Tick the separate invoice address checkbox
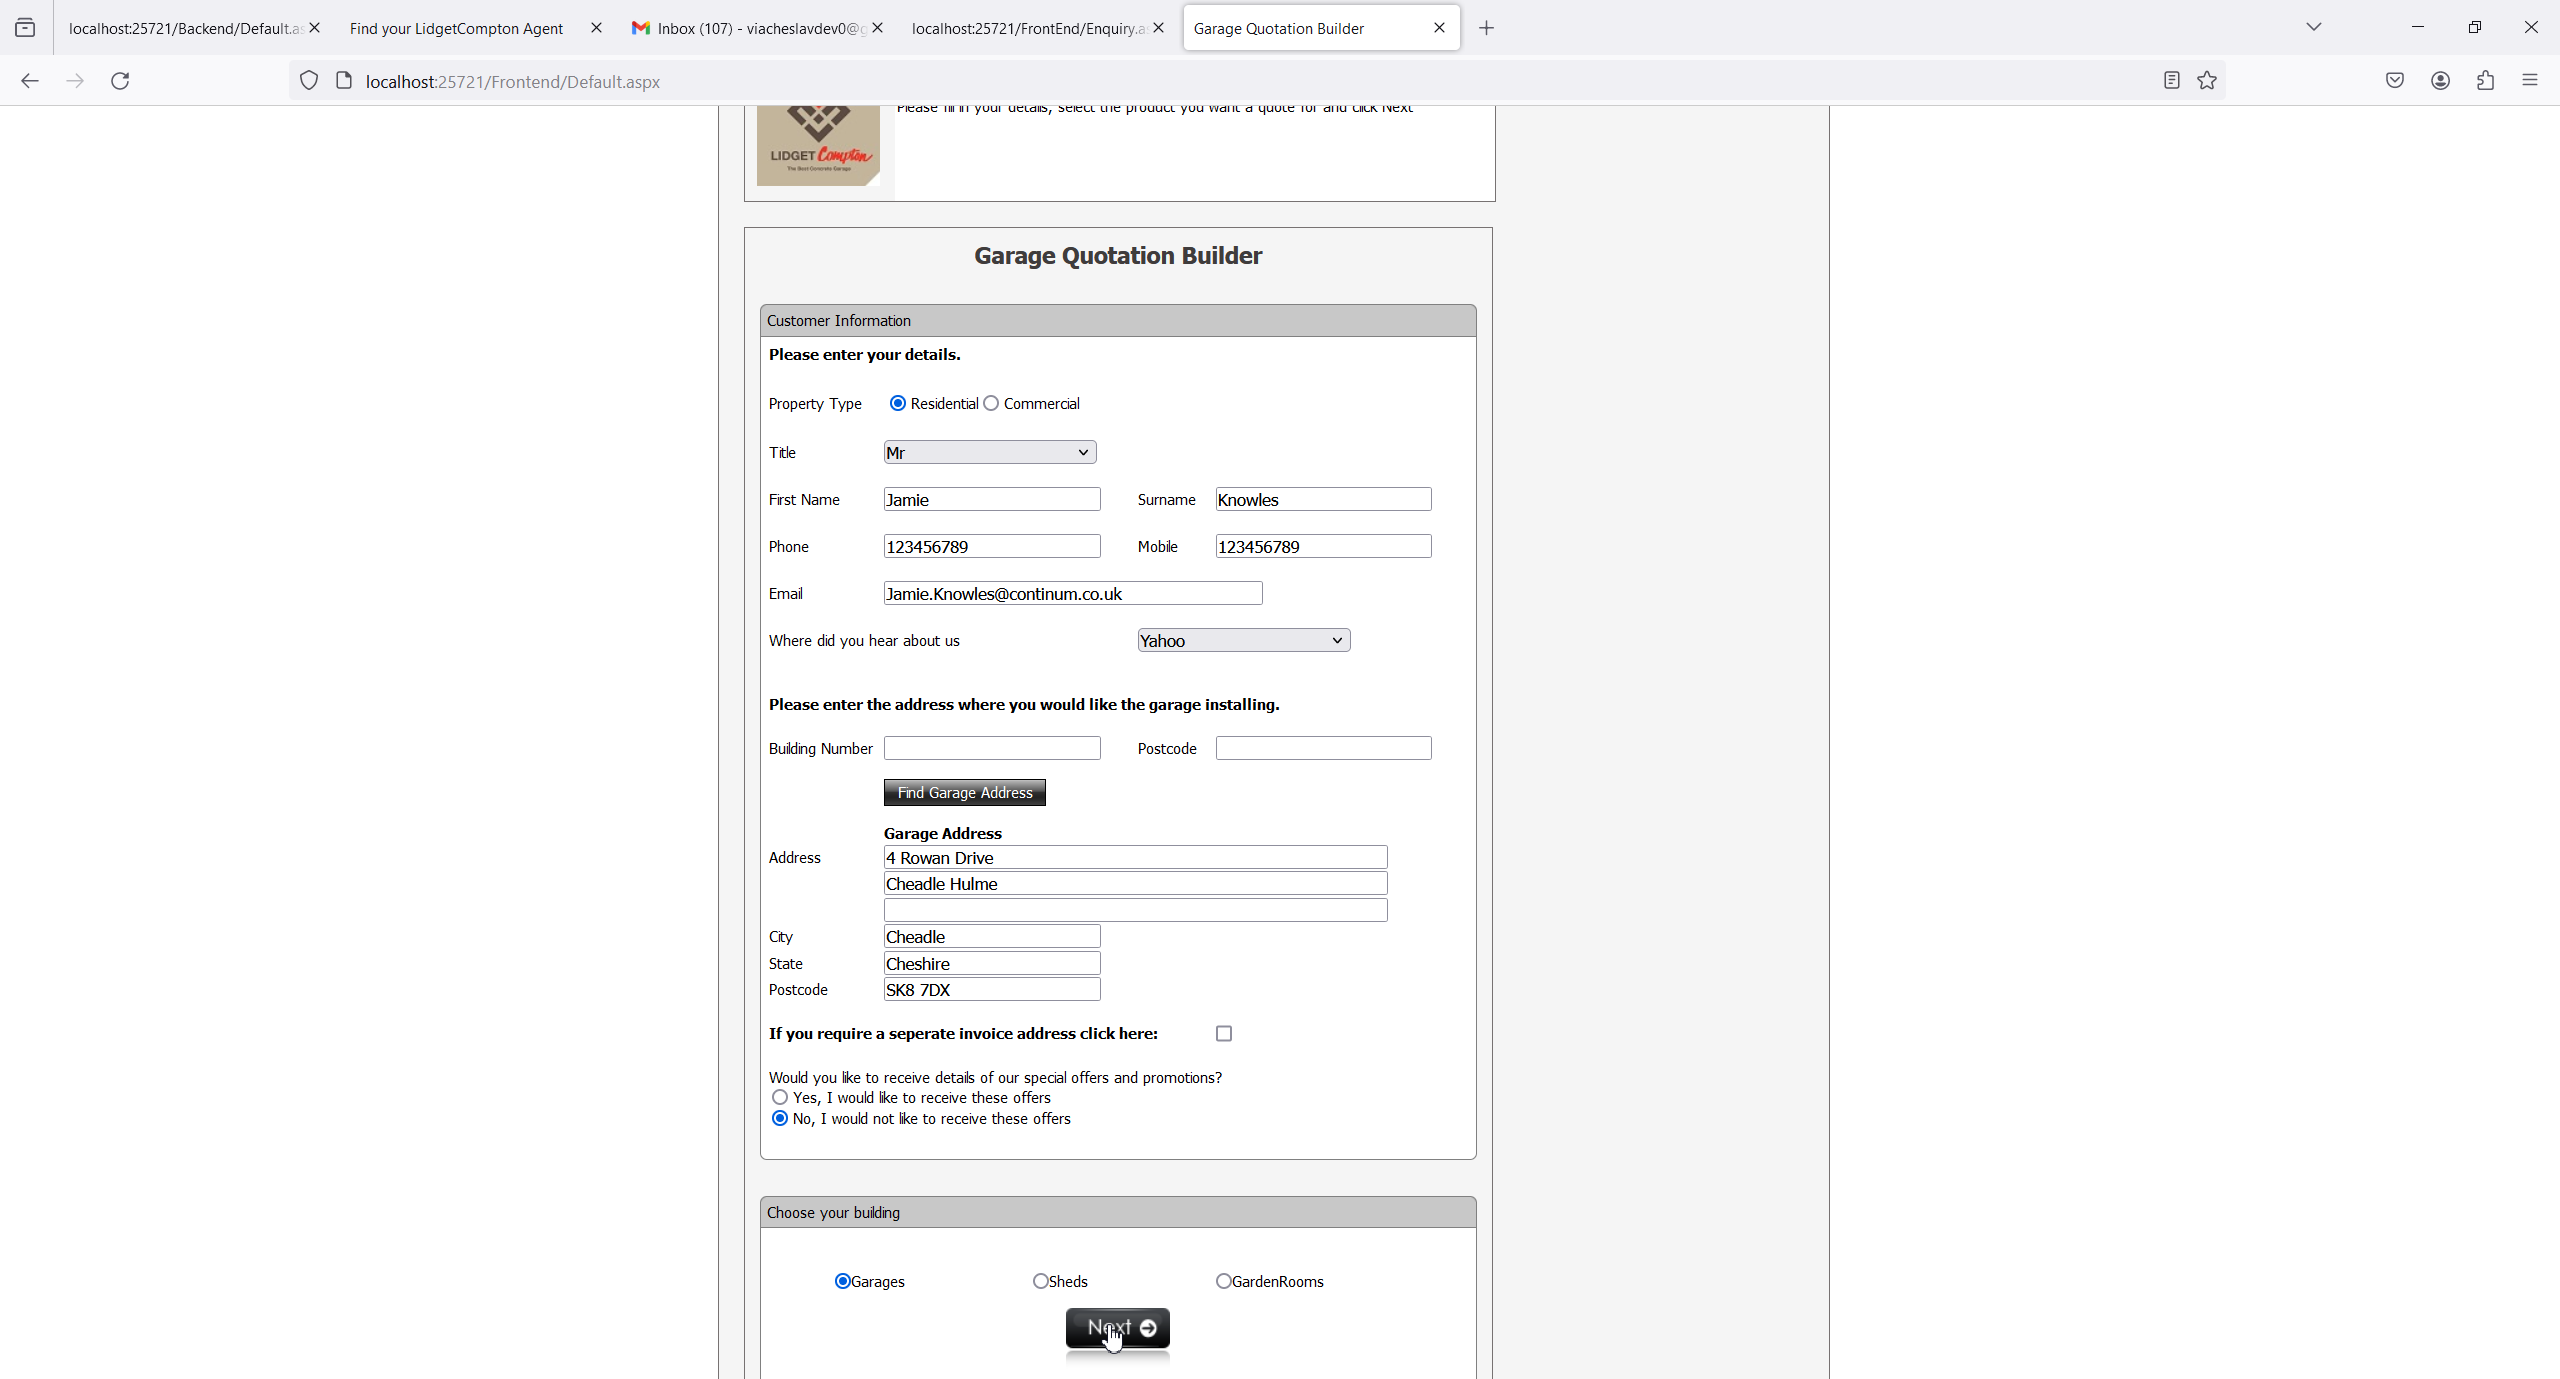This screenshot has height=1379, width=2560. (x=1224, y=1033)
